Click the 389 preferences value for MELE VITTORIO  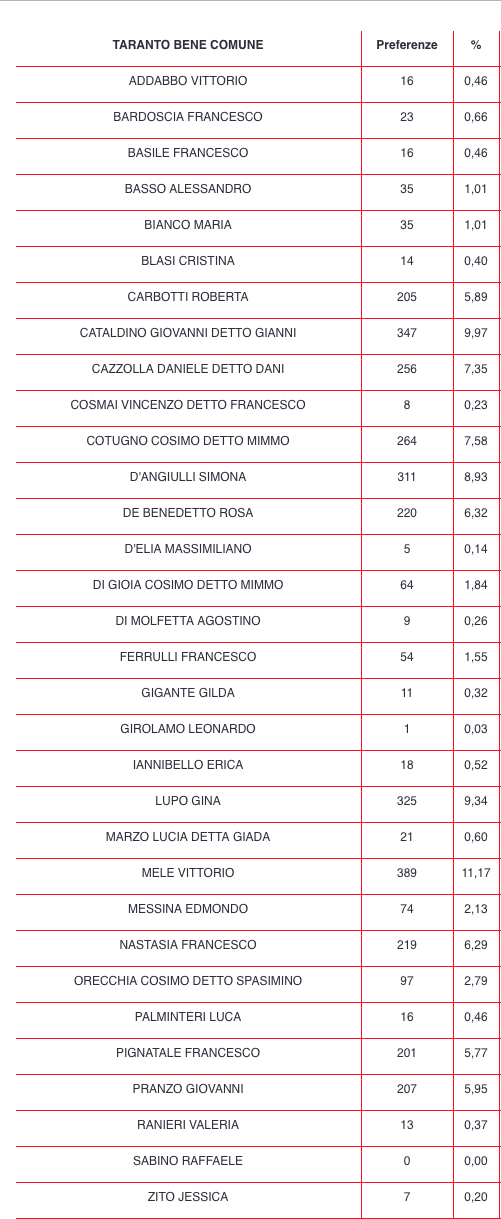pyautogui.click(x=407, y=873)
